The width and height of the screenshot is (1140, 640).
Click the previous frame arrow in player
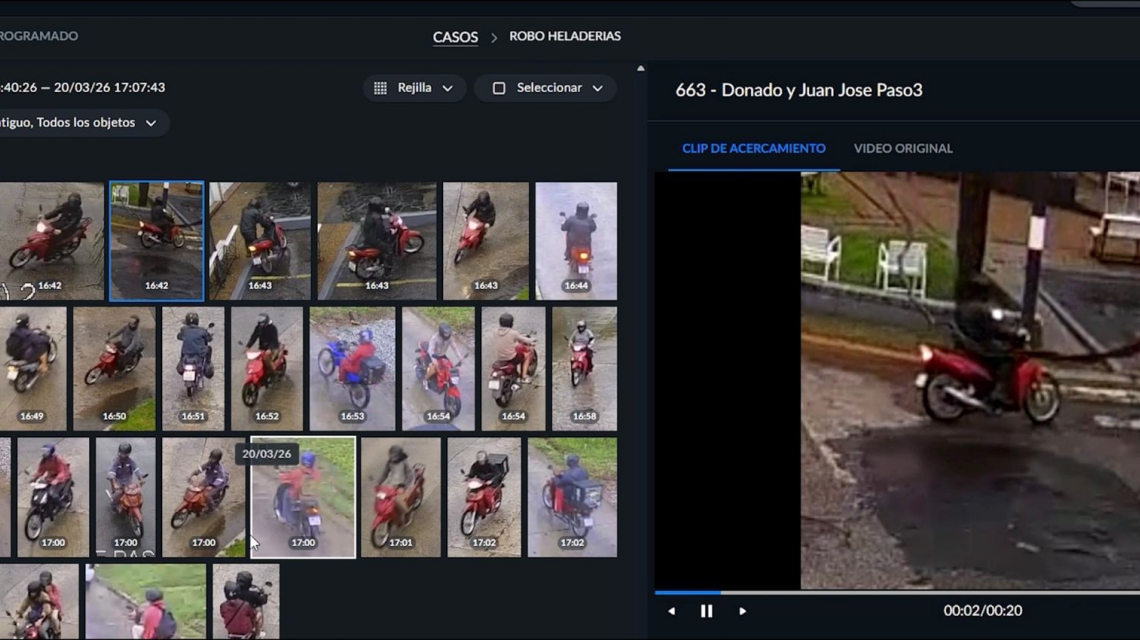tap(671, 611)
